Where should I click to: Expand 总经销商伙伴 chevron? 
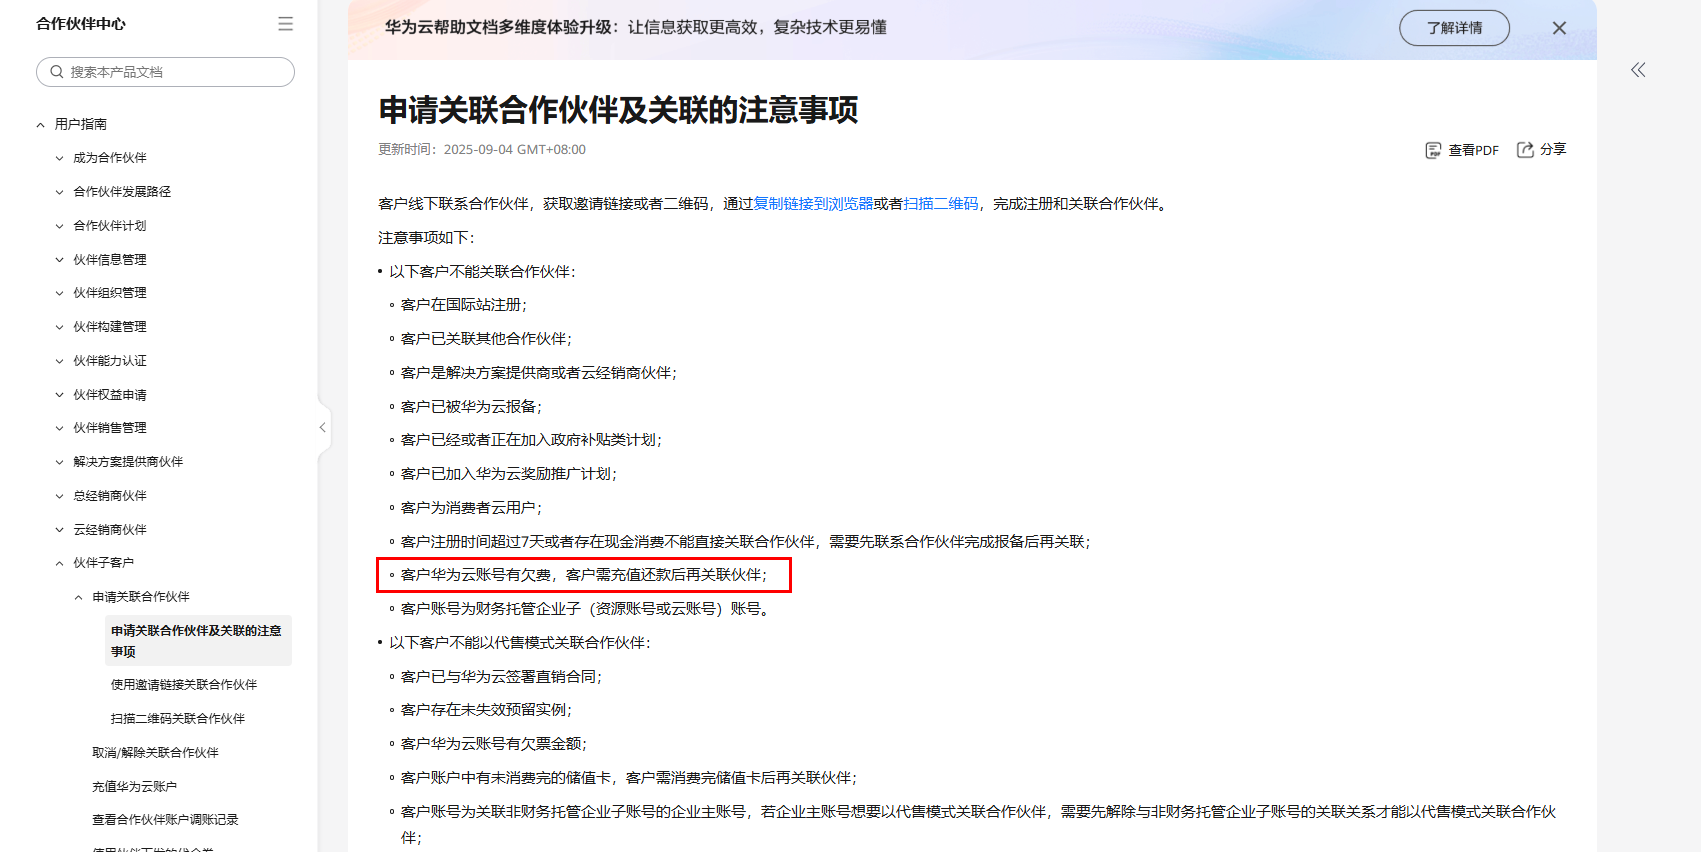[59, 496]
